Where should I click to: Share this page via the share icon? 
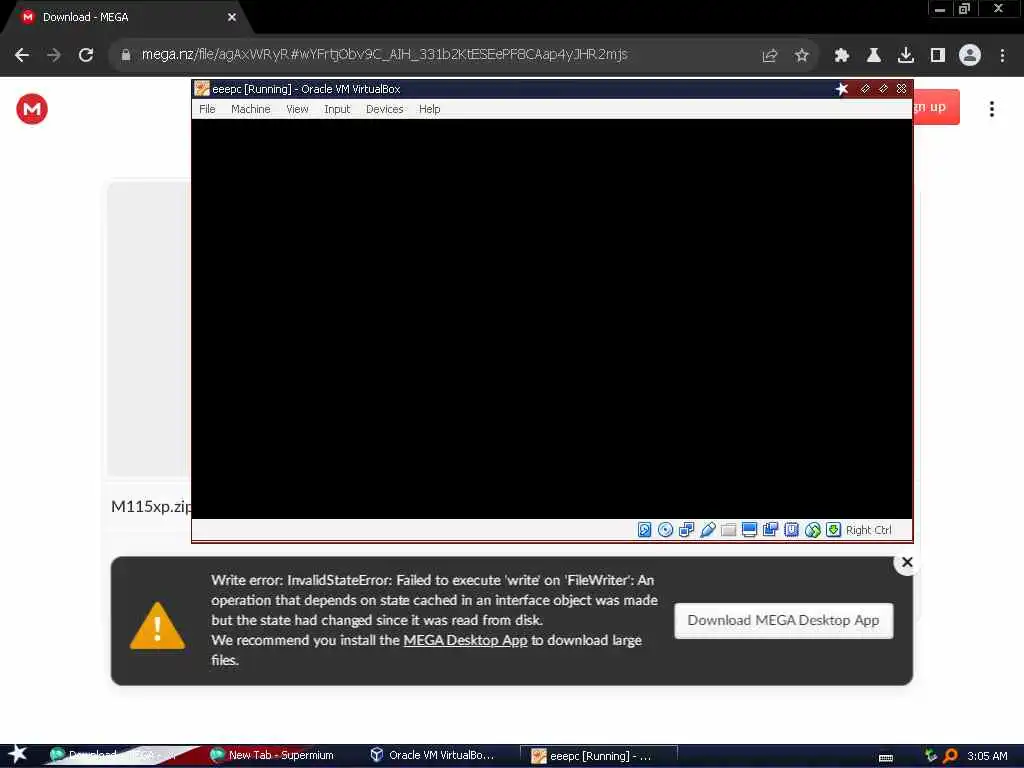[x=769, y=56]
